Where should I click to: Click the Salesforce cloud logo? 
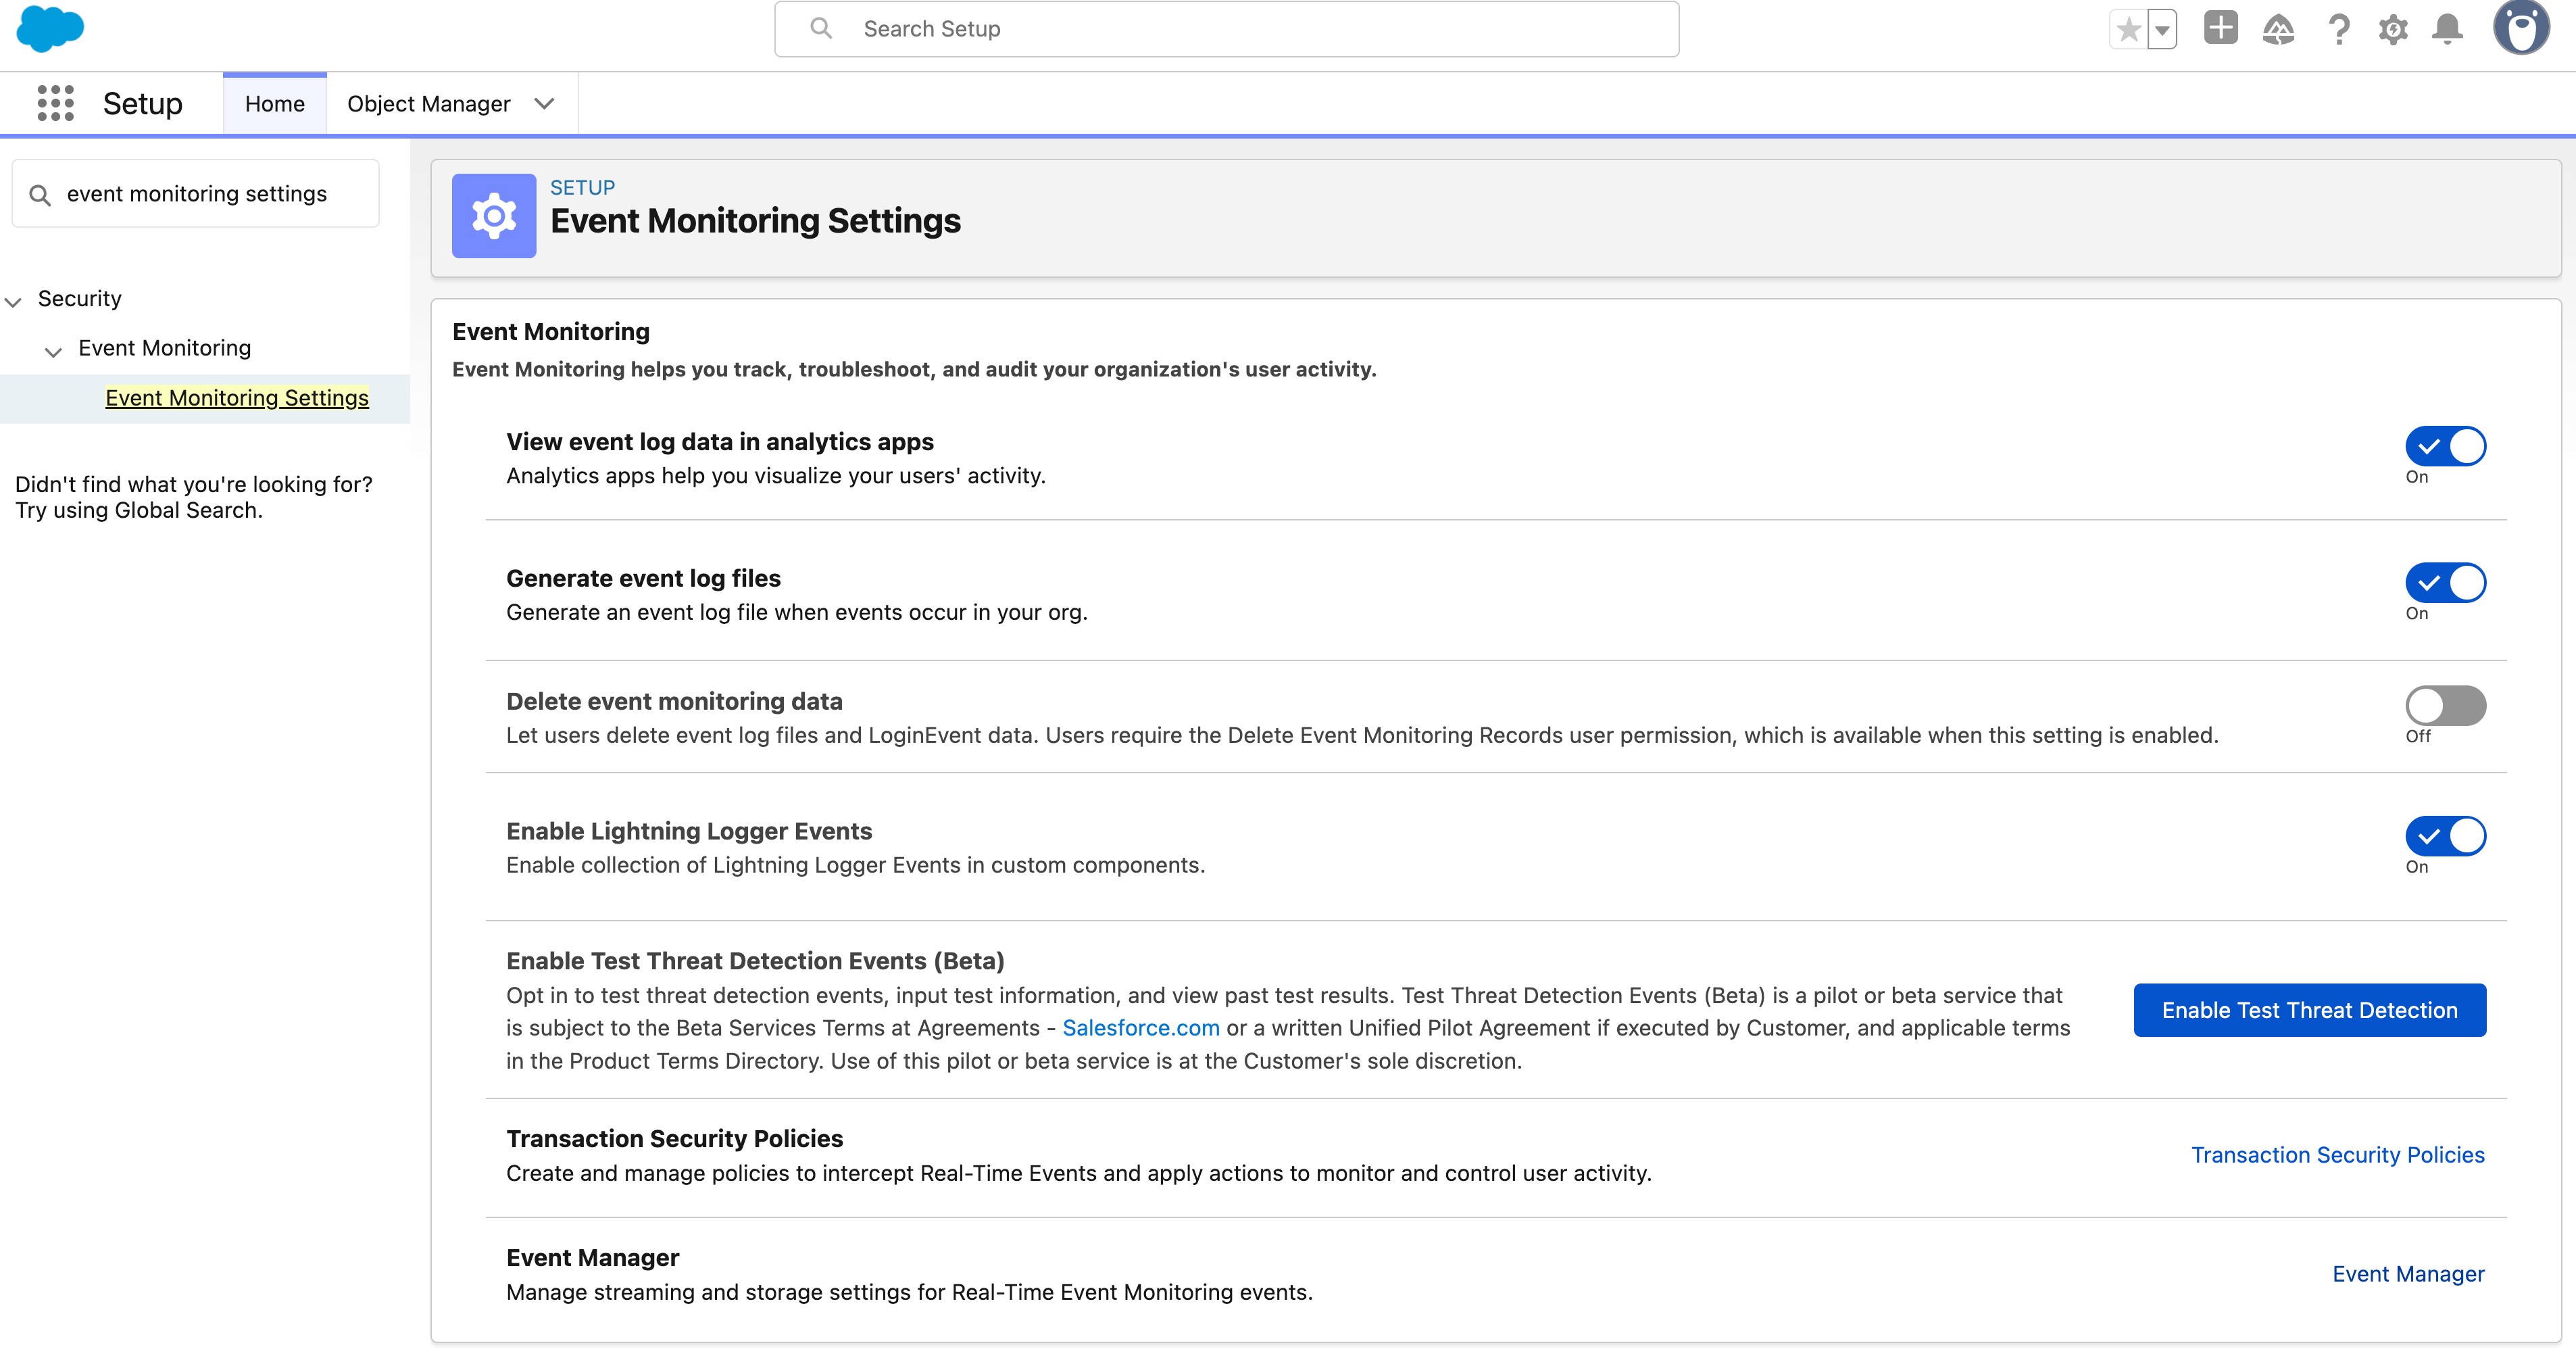pos(50,28)
